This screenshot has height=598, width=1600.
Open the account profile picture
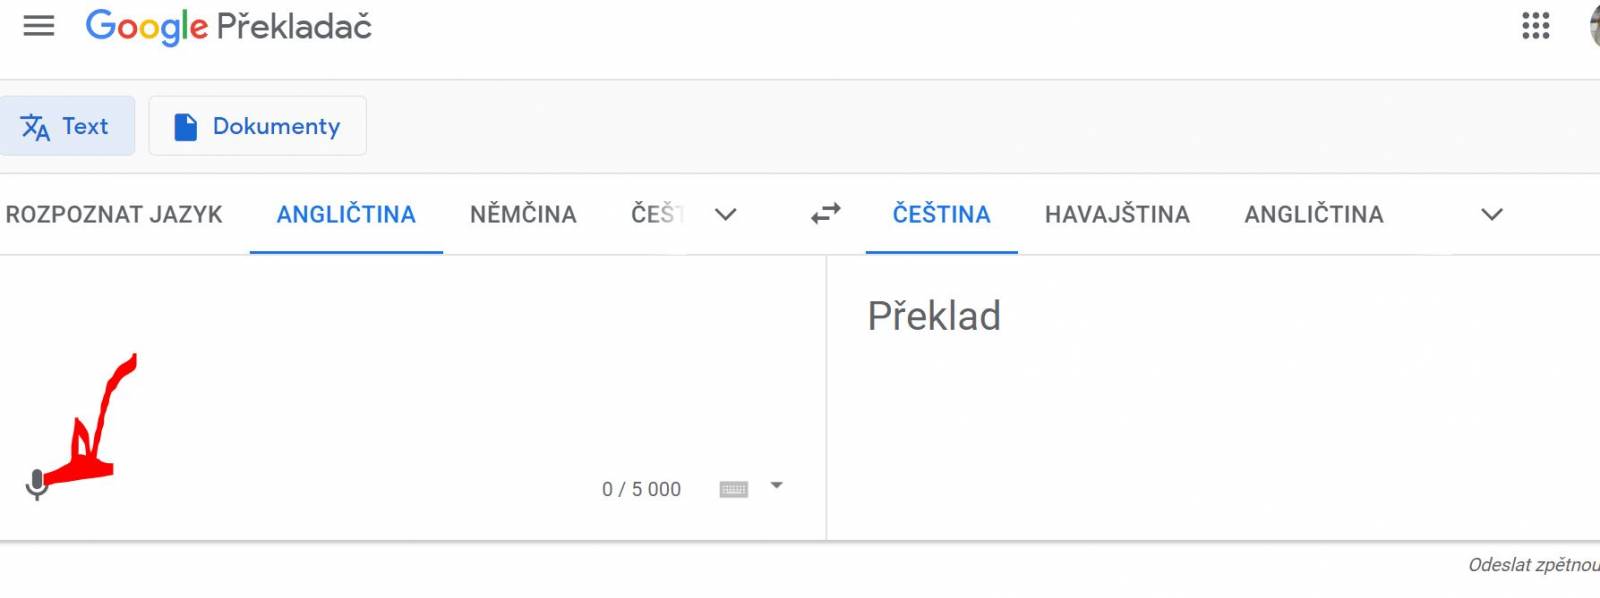(x=1594, y=26)
